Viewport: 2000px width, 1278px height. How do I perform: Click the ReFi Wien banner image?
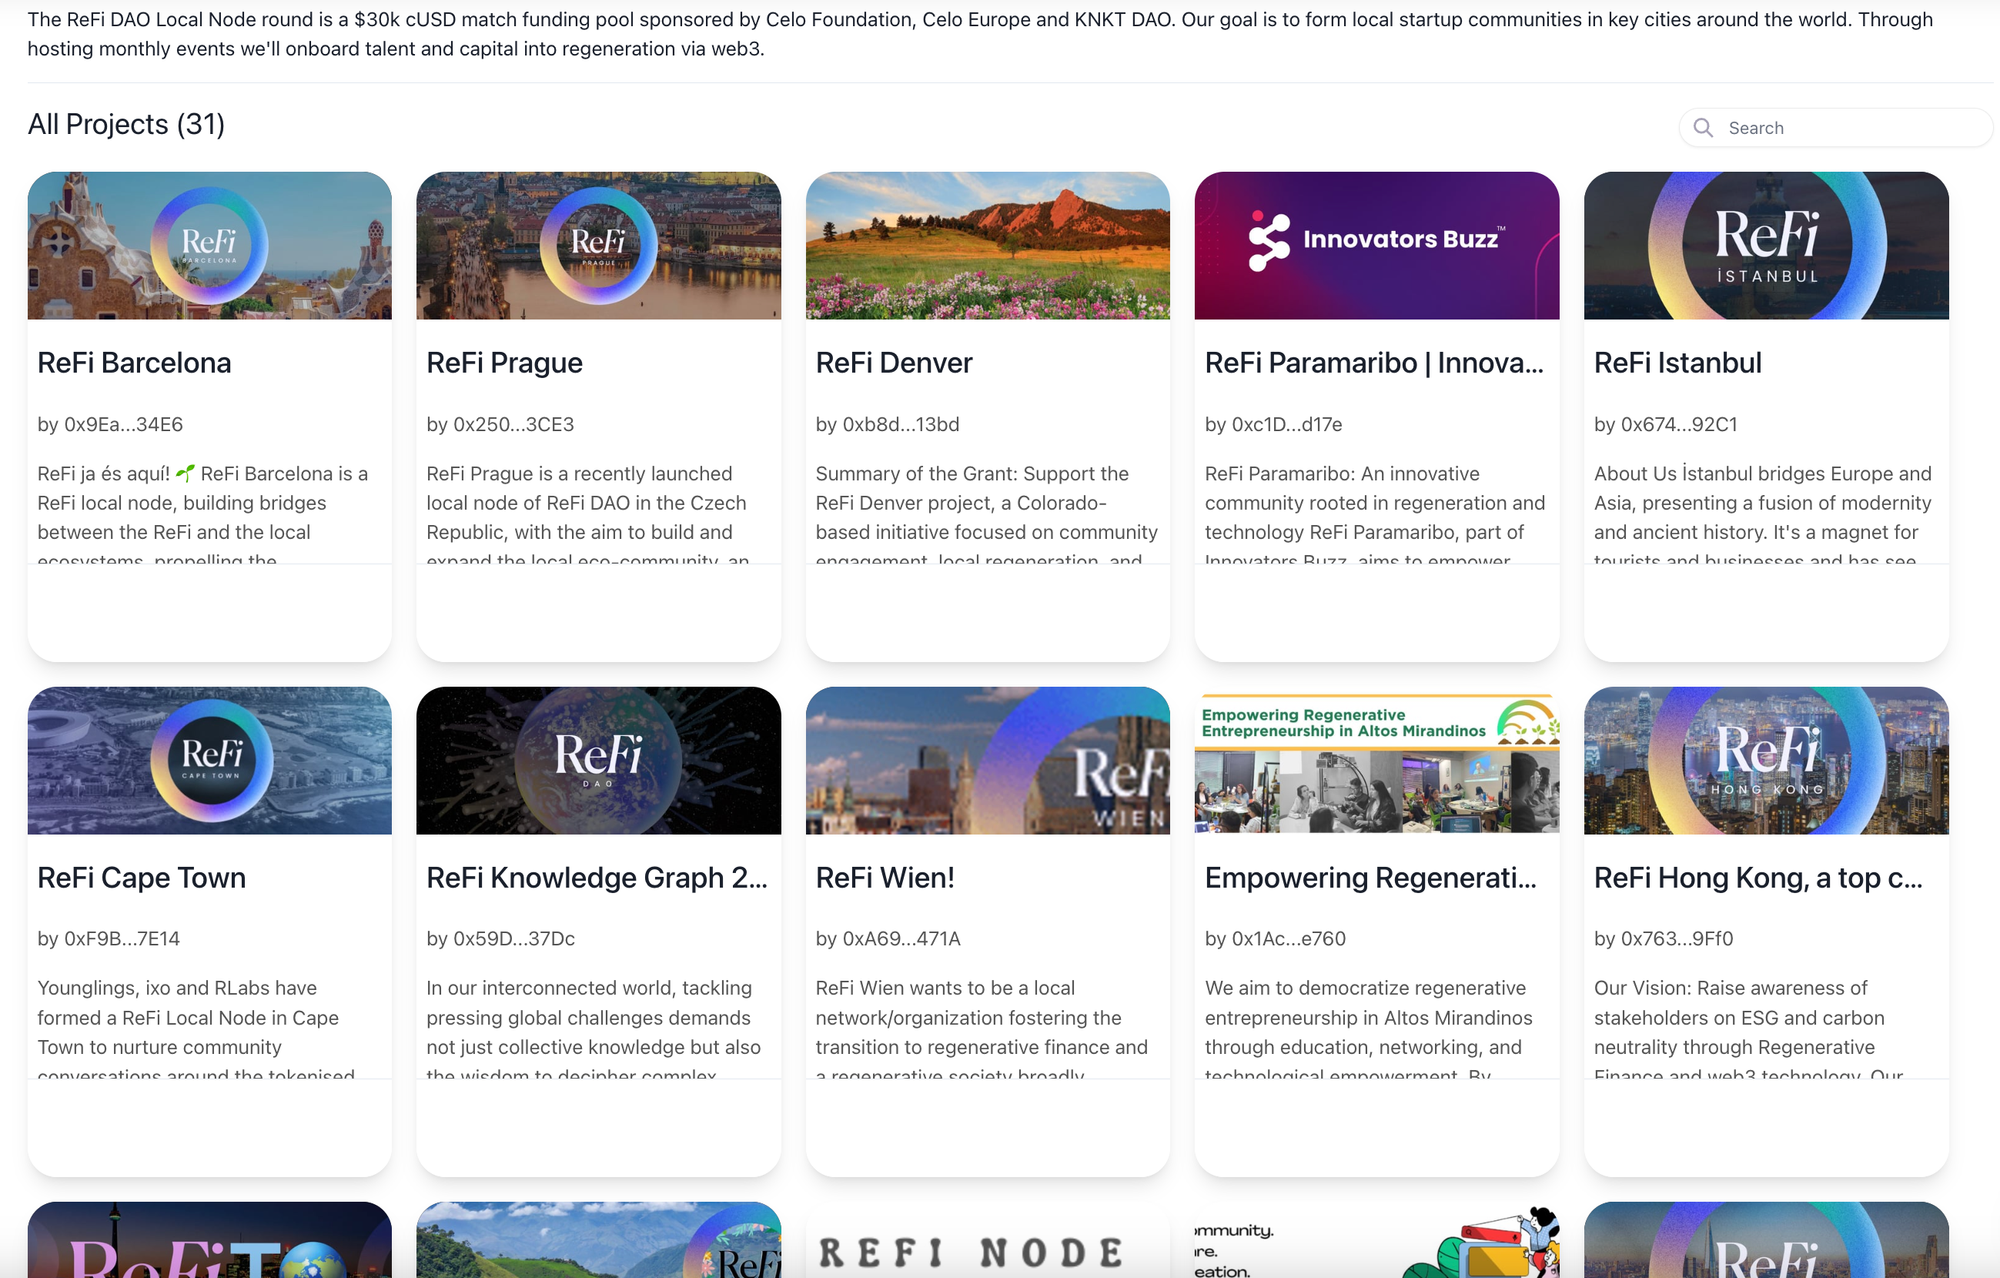click(987, 760)
